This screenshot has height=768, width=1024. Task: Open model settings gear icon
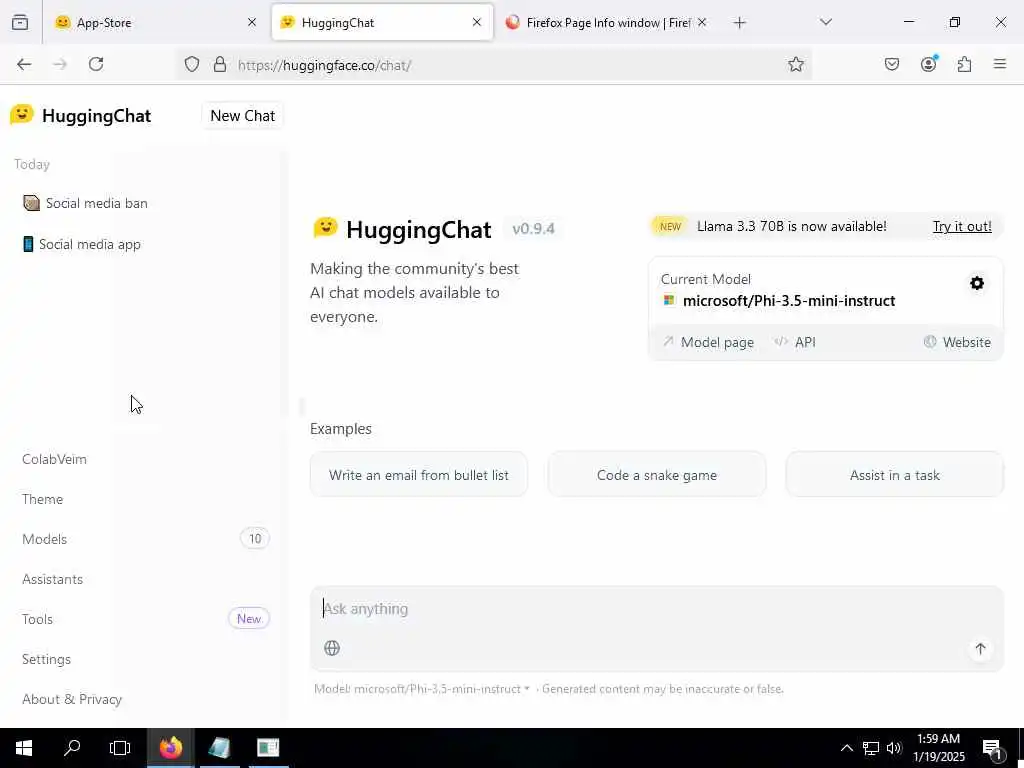977,283
